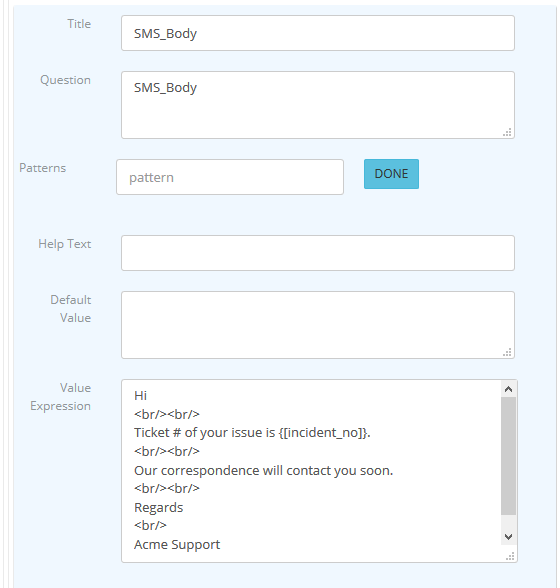Viewport: 560px width, 588px height.
Task: Click the 'Acme Support' line in expression
Action: [x=177, y=544]
